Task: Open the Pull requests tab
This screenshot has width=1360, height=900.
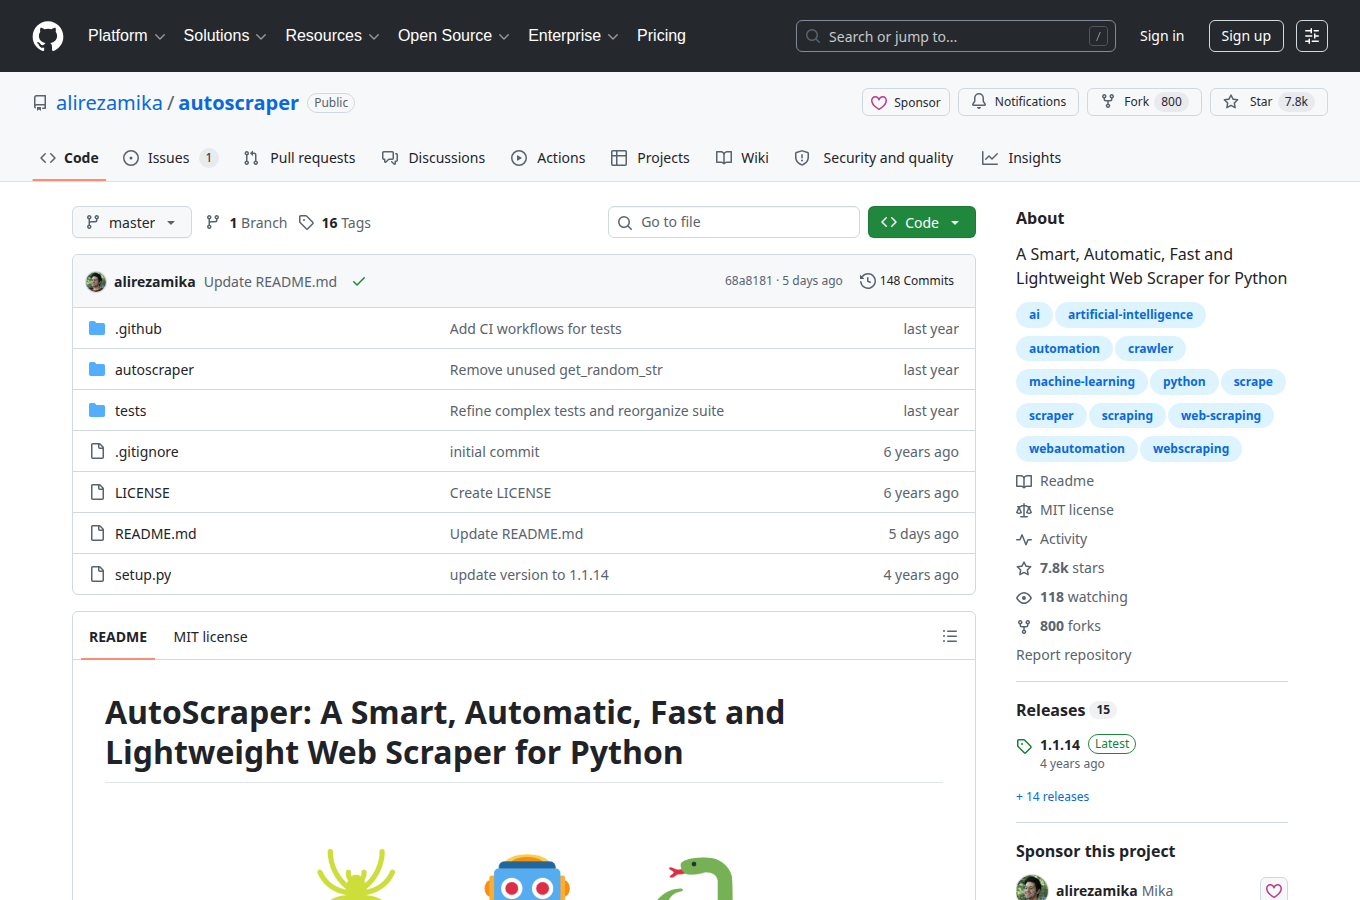Action: [x=299, y=158]
